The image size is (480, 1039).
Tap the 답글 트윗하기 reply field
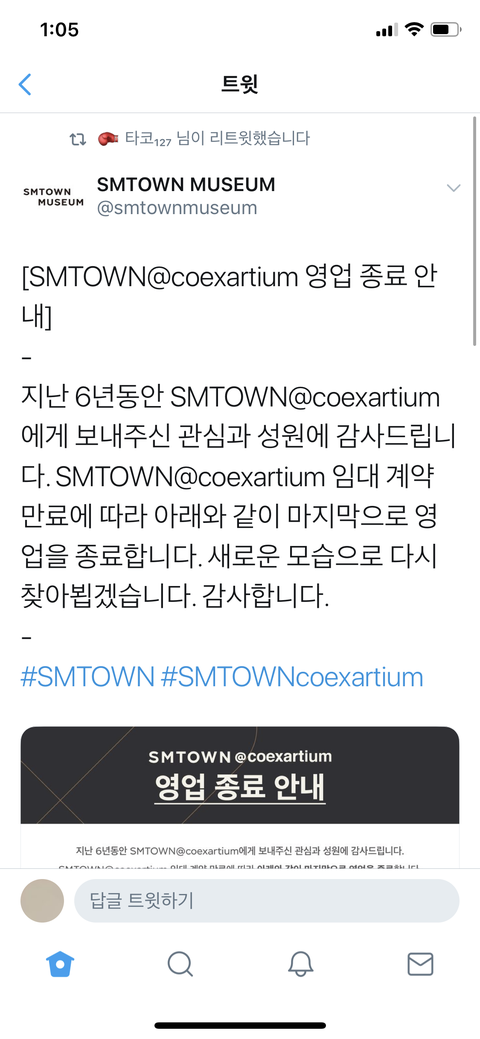point(267,901)
